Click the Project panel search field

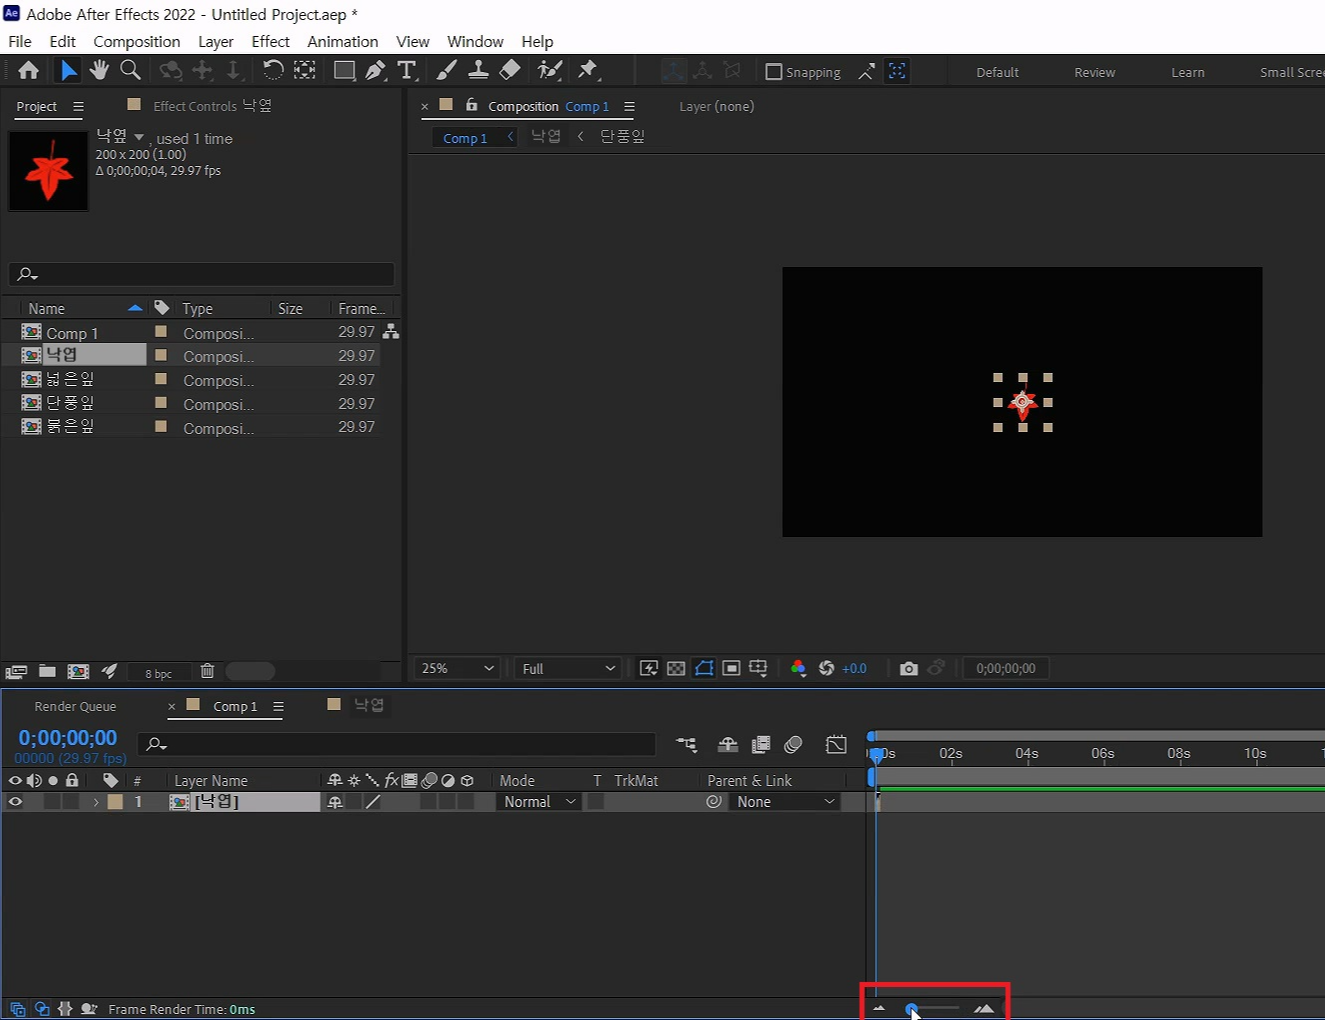coord(201,274)
